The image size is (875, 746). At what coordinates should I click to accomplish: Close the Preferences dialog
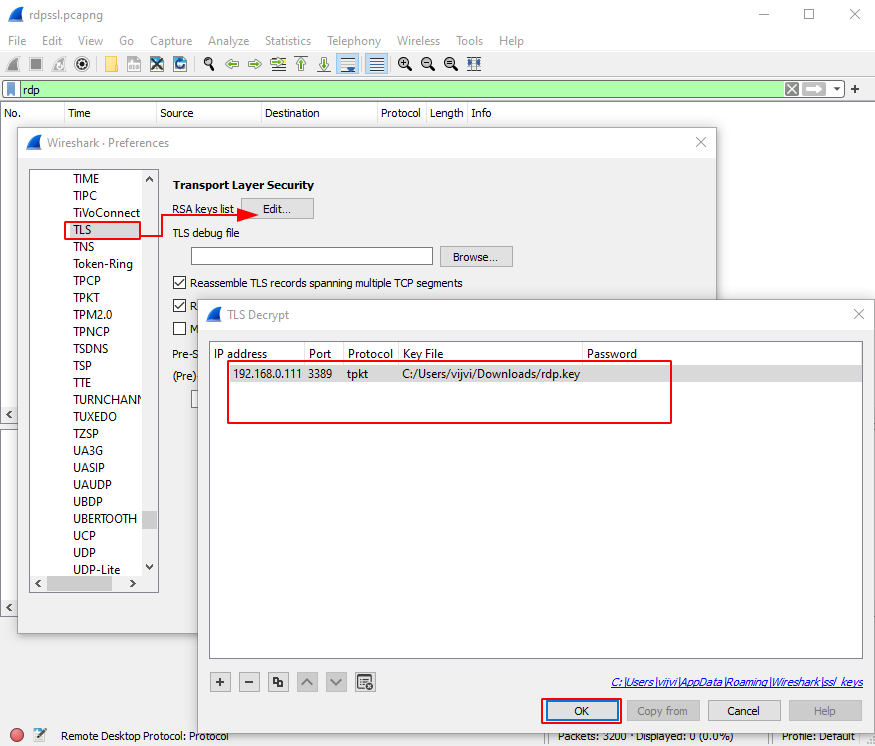701,142
